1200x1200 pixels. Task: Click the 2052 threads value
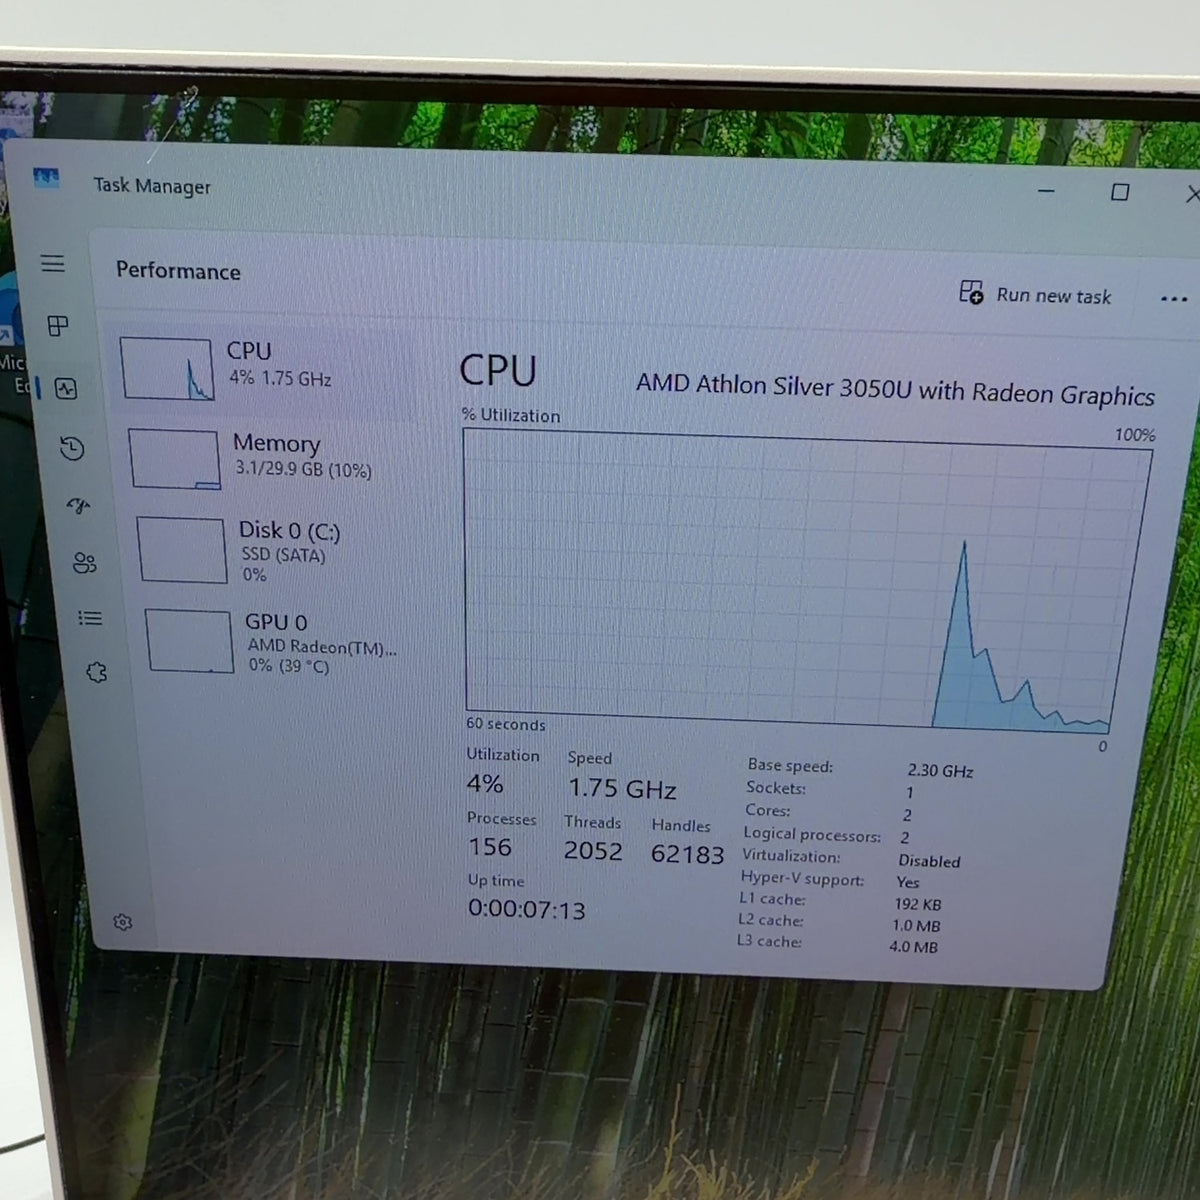tap(593, 850)
